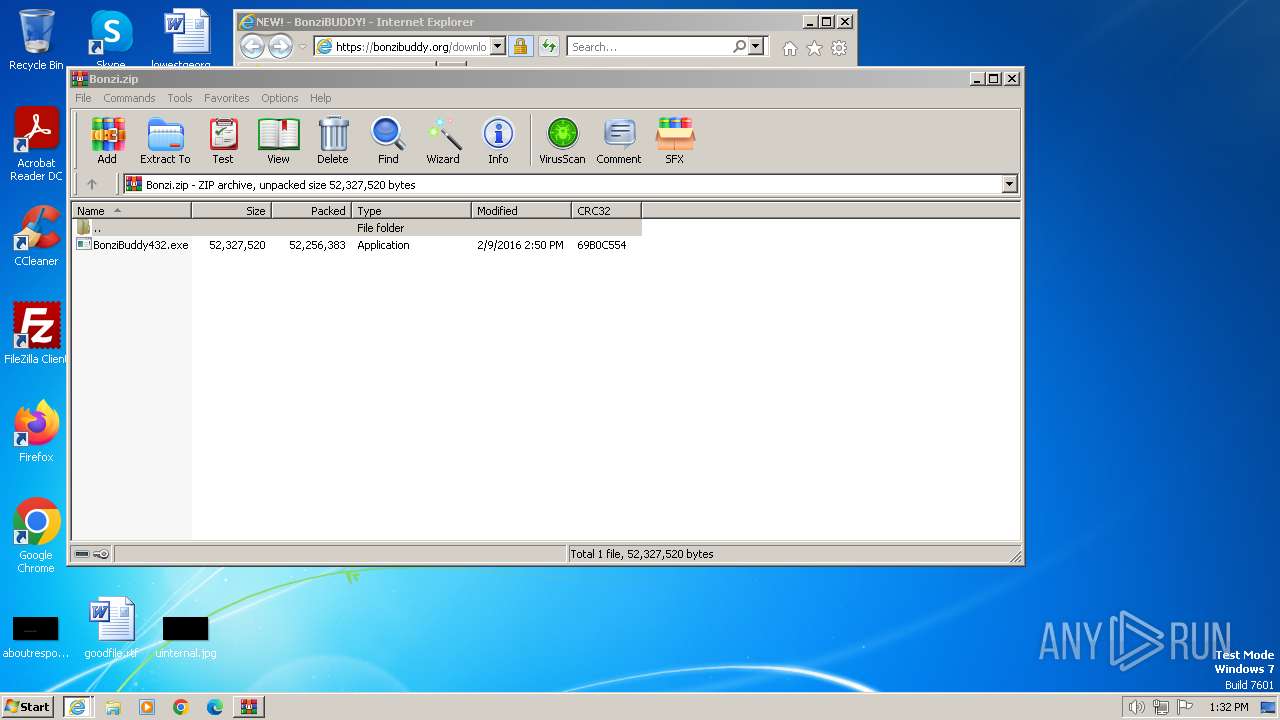This screenshot has height=720, width=1280.
Task: Add an archive Comment
Action: tap(619, 141)
